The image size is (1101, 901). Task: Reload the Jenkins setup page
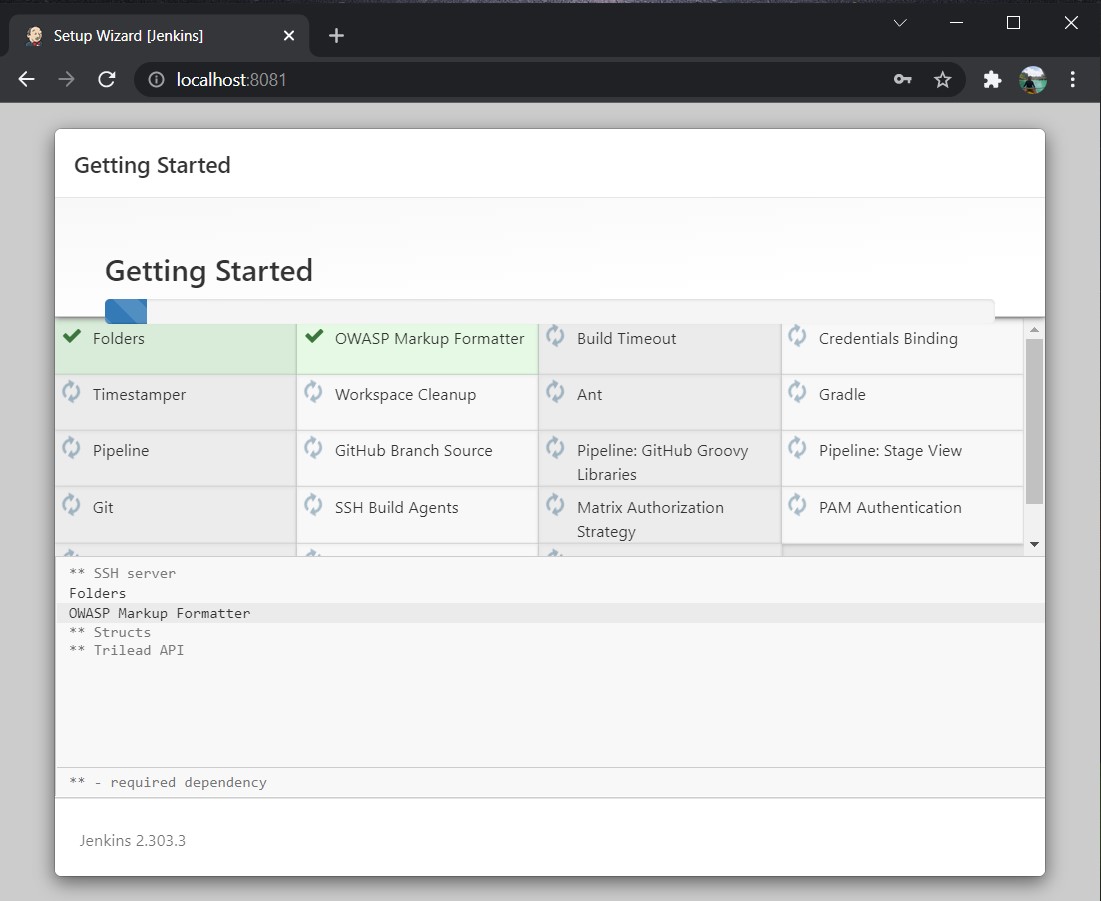[107, 80]
